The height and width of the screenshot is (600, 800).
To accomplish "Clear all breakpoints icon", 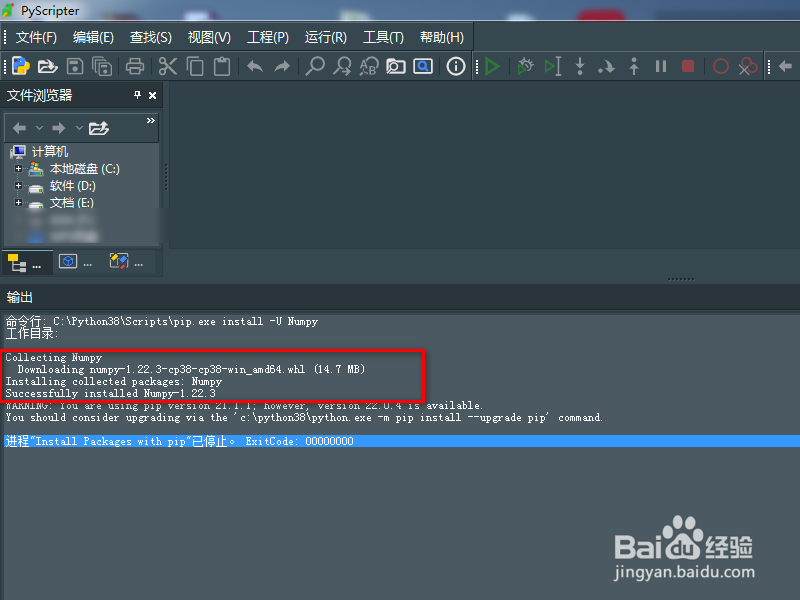I will pyautogui.click(x=747, y=66).
